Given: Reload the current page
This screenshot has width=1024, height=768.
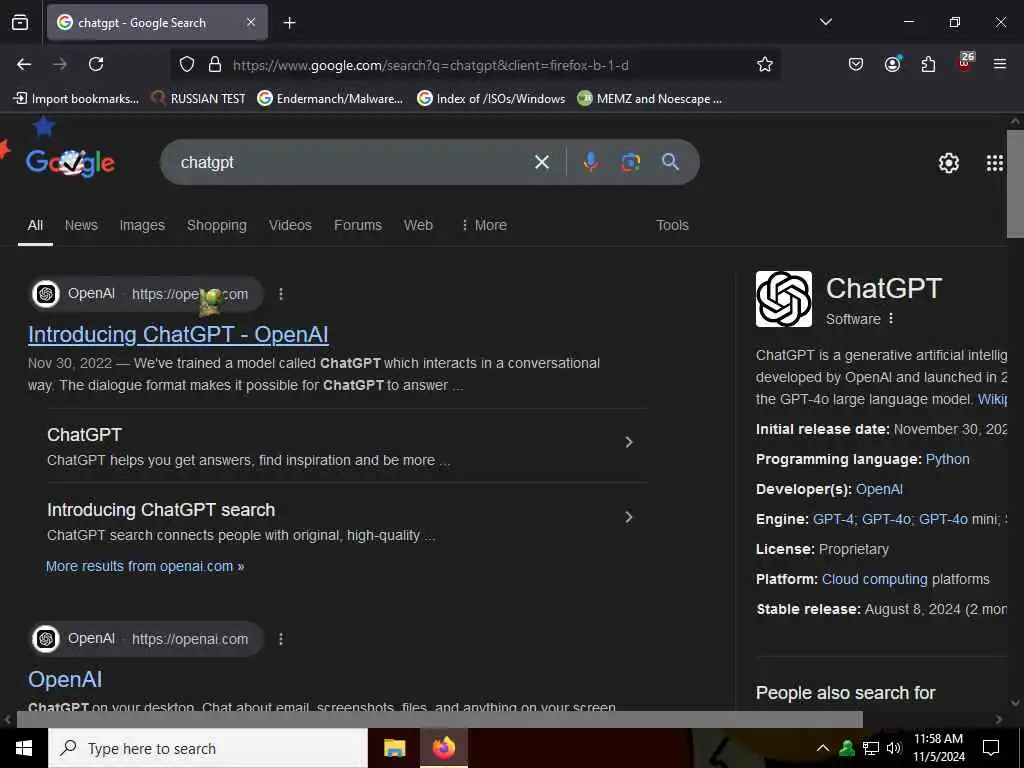Looking at the screenshot, I should point(96,64).
